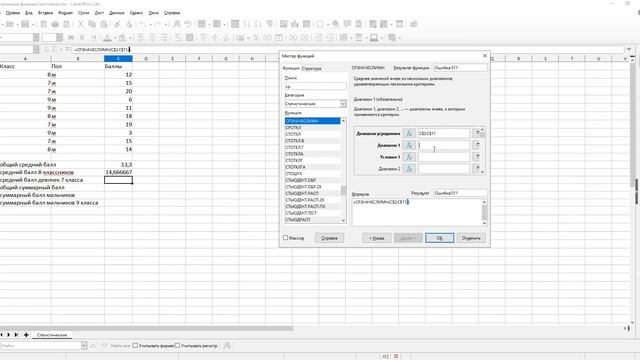Viewport: 640px width, 360px height.
Task: Open the Borders dropdown arrow
Action: (351, 38)
